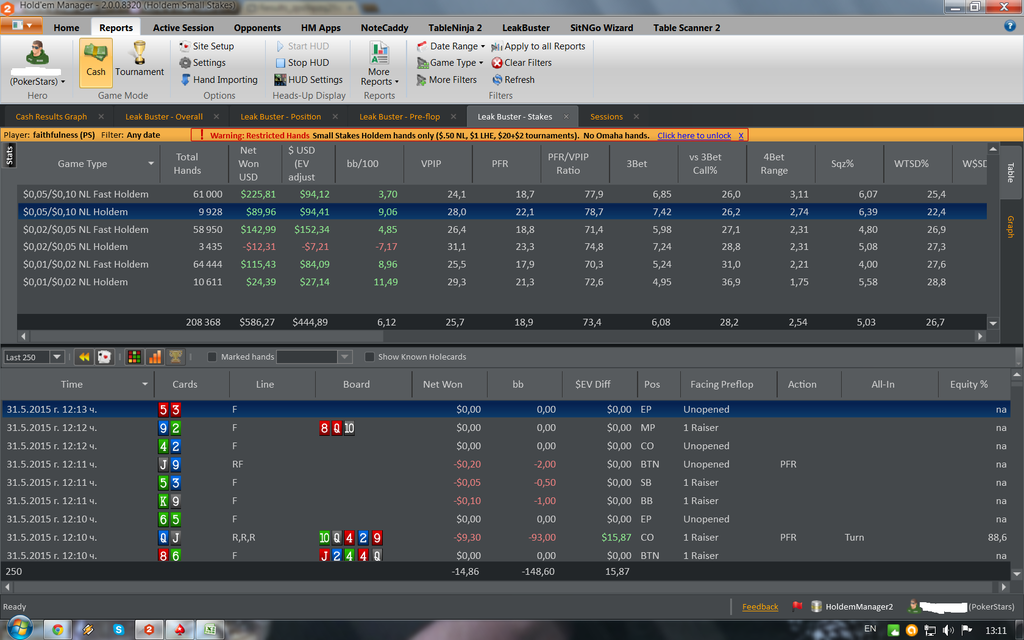Image resolution: width=1024 pixels, height=640 pixels.
Task: Select Tournament trophy game mode
Action: [x=139, y=59]
